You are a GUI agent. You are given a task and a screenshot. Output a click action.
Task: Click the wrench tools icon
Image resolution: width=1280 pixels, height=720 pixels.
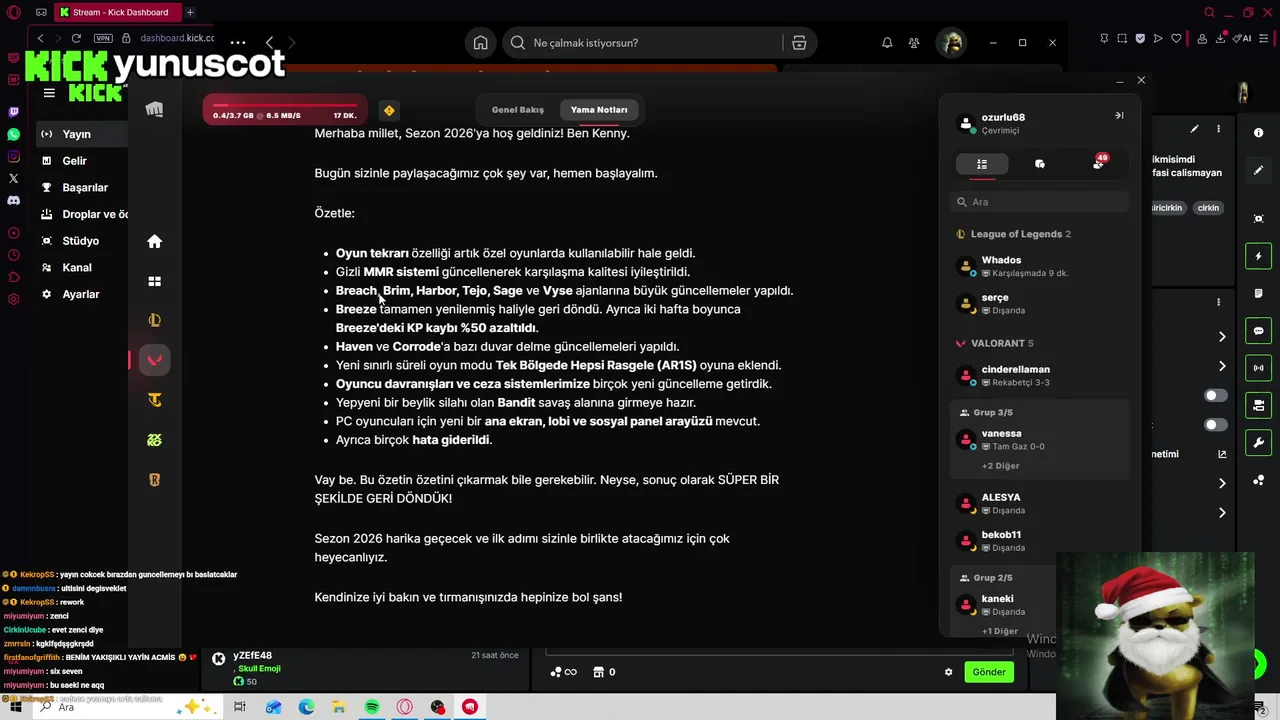pyautogui.click(x=1258, y=443)
